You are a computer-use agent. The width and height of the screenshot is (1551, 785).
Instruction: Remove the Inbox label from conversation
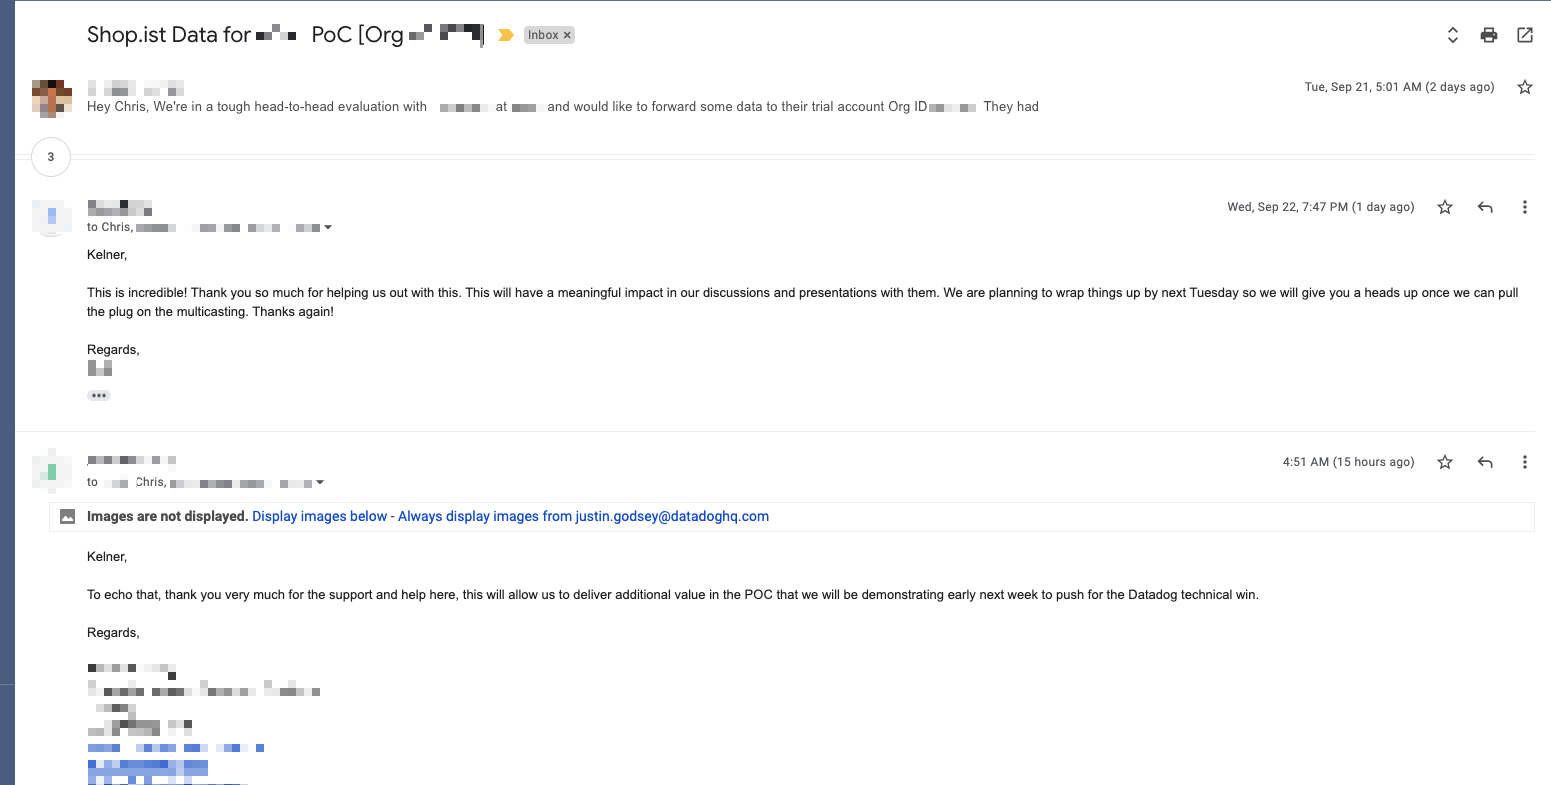click(x=567, y=35)
